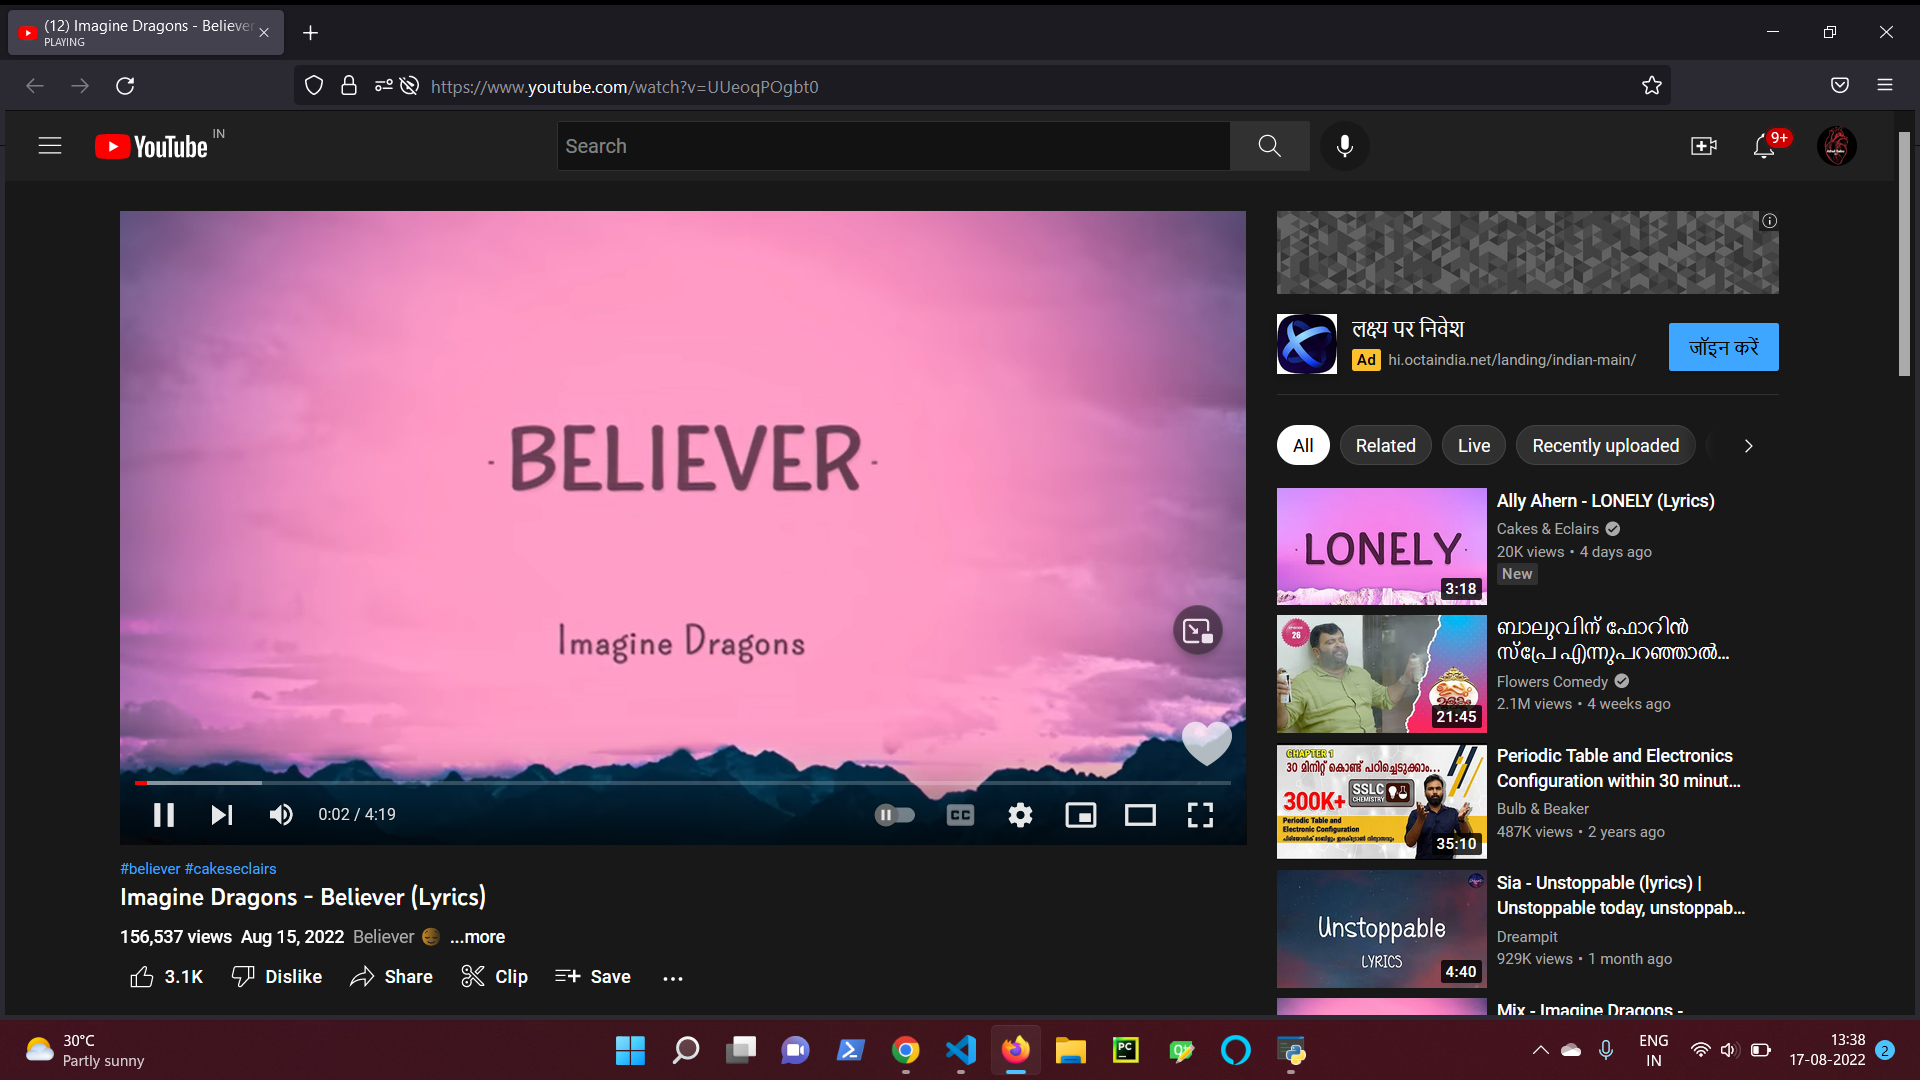Open the weather widget on the taskbar
This screenshot has width=1920, height=1080.
[x=85, y=1050]
